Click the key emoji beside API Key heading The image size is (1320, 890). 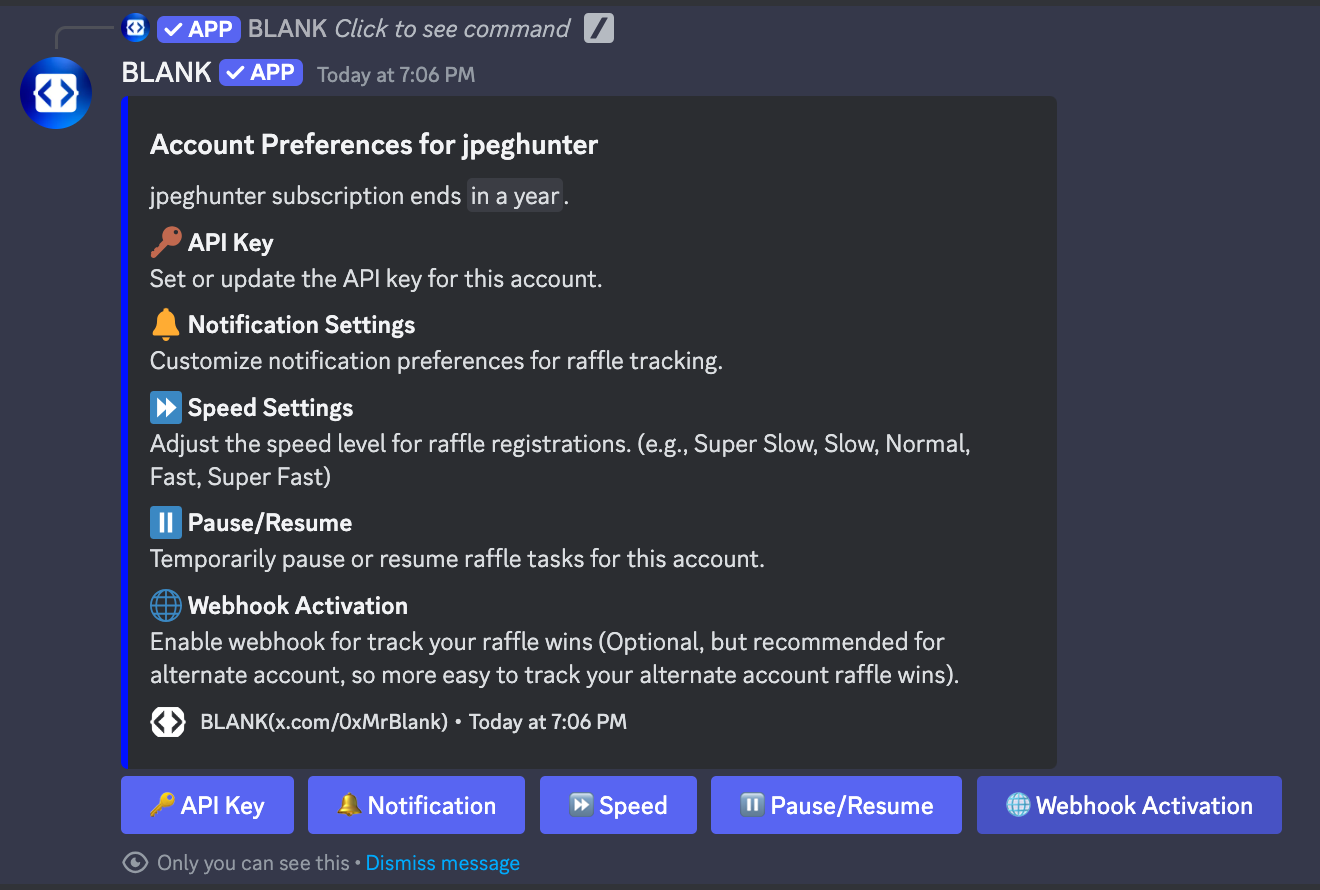click(x=166, y=242)
